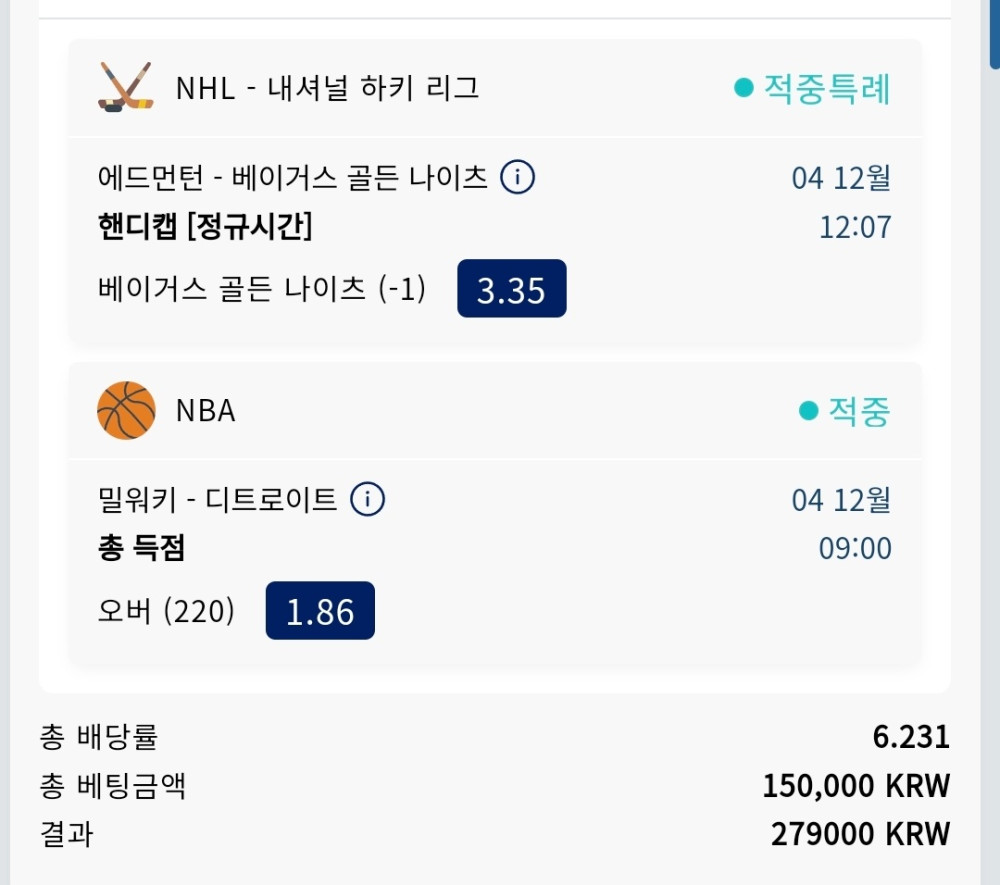Open info icon for Milwaukee–Detroit match
This screenshot has height=885, width=1000.
tap(367, 499)
